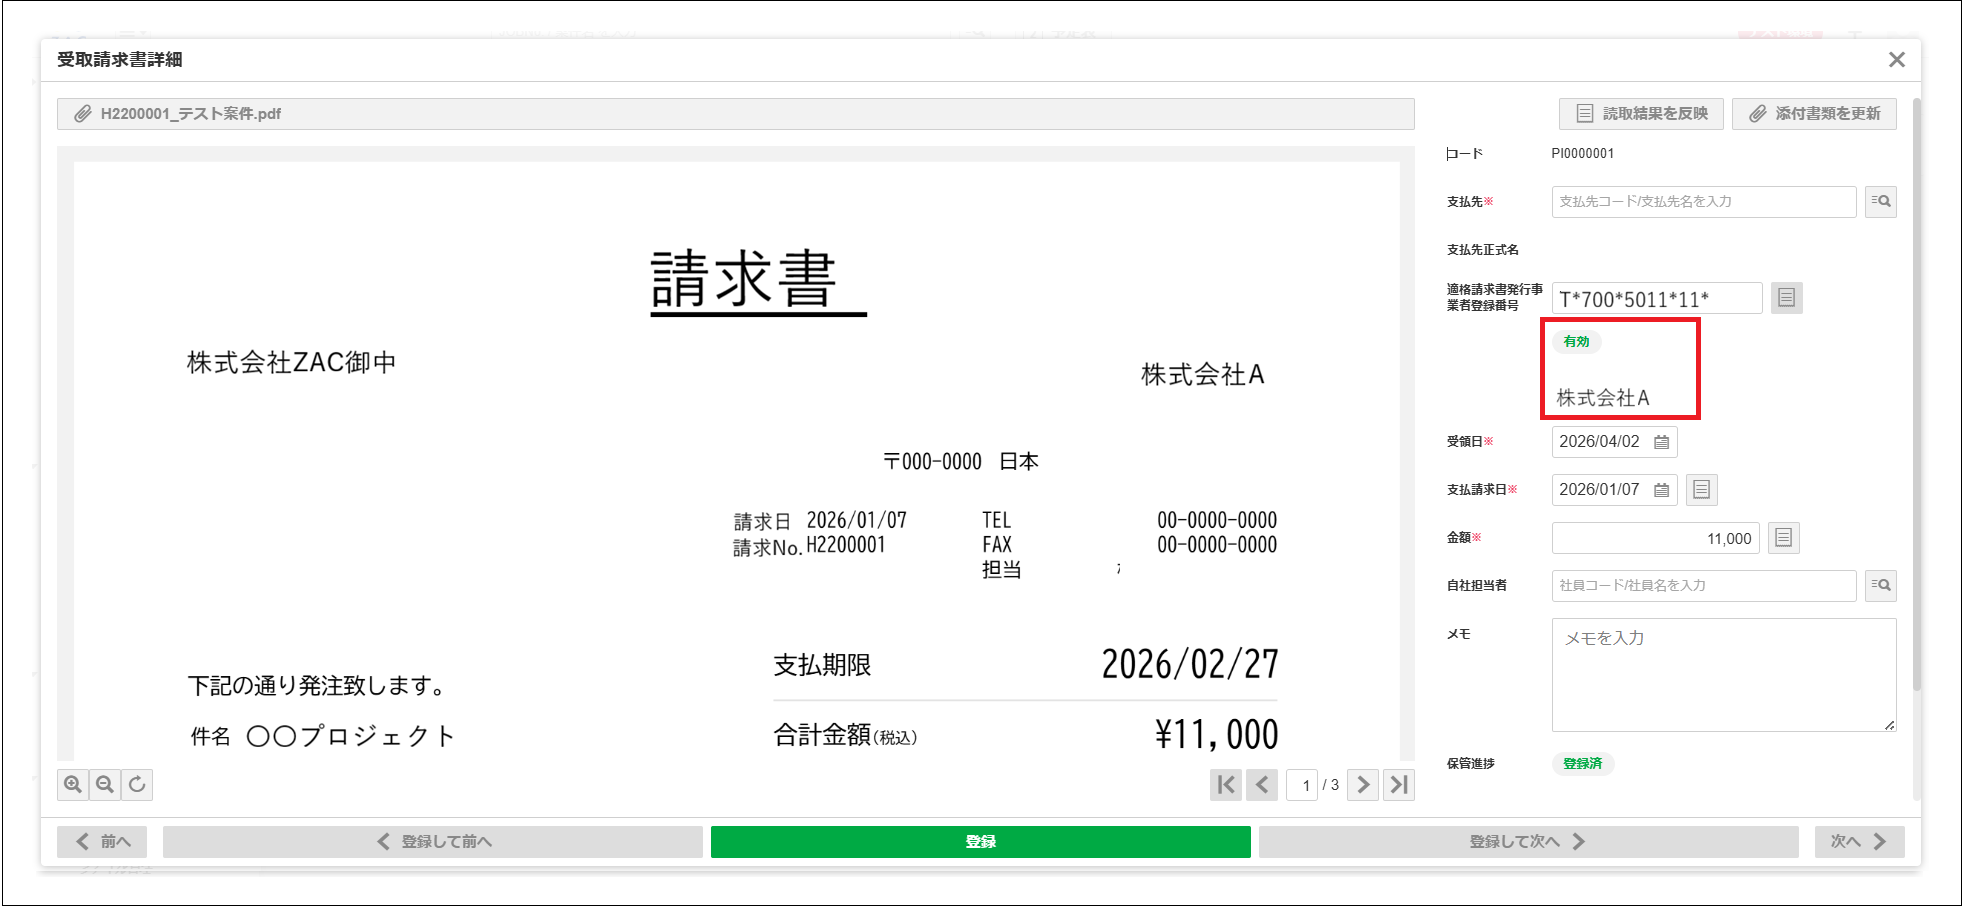This screenshot has height=908, width=1966.
Task: Zoom out of the invoice preview
Action: (105, 785)
